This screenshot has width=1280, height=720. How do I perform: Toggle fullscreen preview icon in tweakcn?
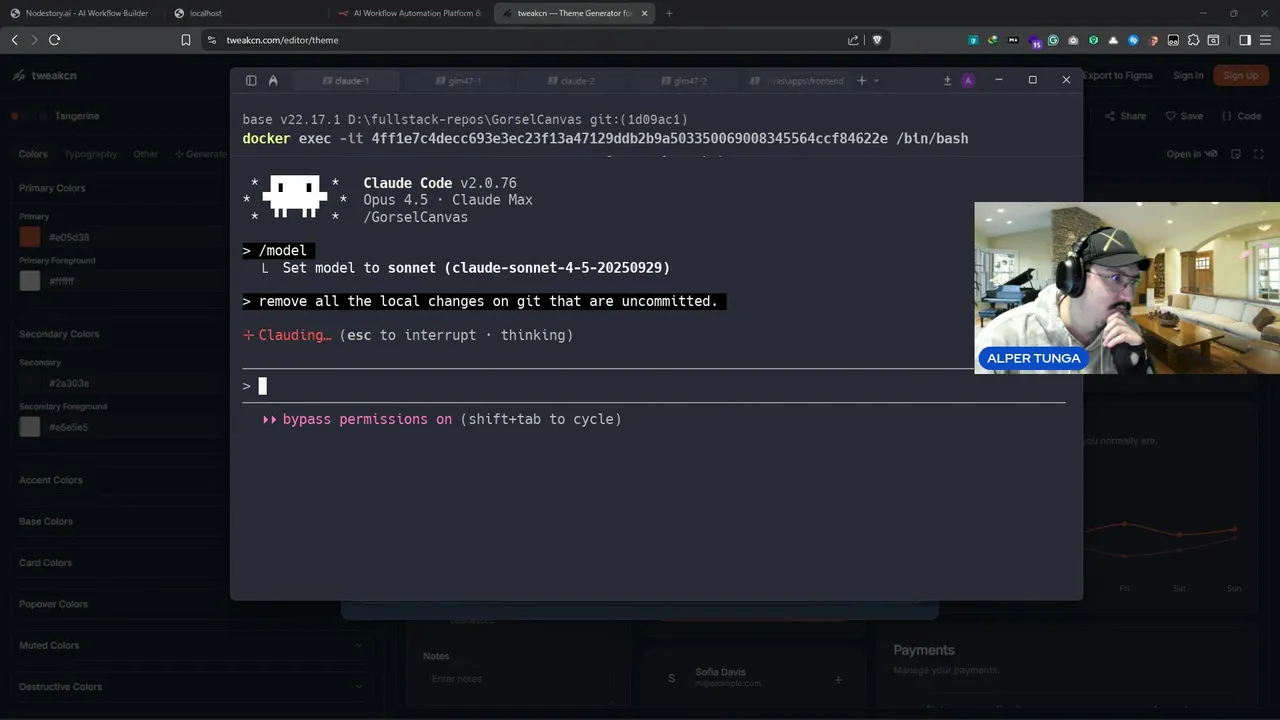pos(1259,154)
